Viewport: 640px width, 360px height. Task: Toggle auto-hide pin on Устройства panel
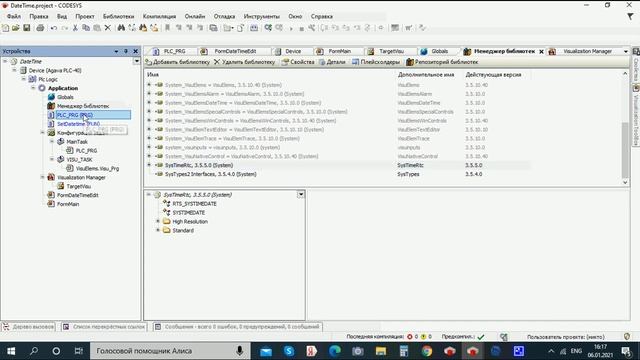coord(126,51)
